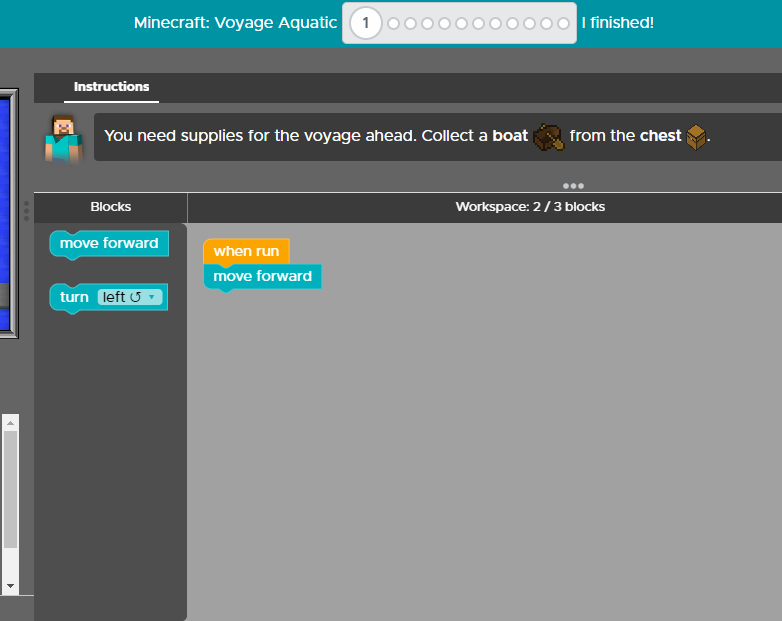This screenshot has width=782, height=621.
Task: Click the vertical dots grip beside Blocks
Action: (x=26, y=210)
